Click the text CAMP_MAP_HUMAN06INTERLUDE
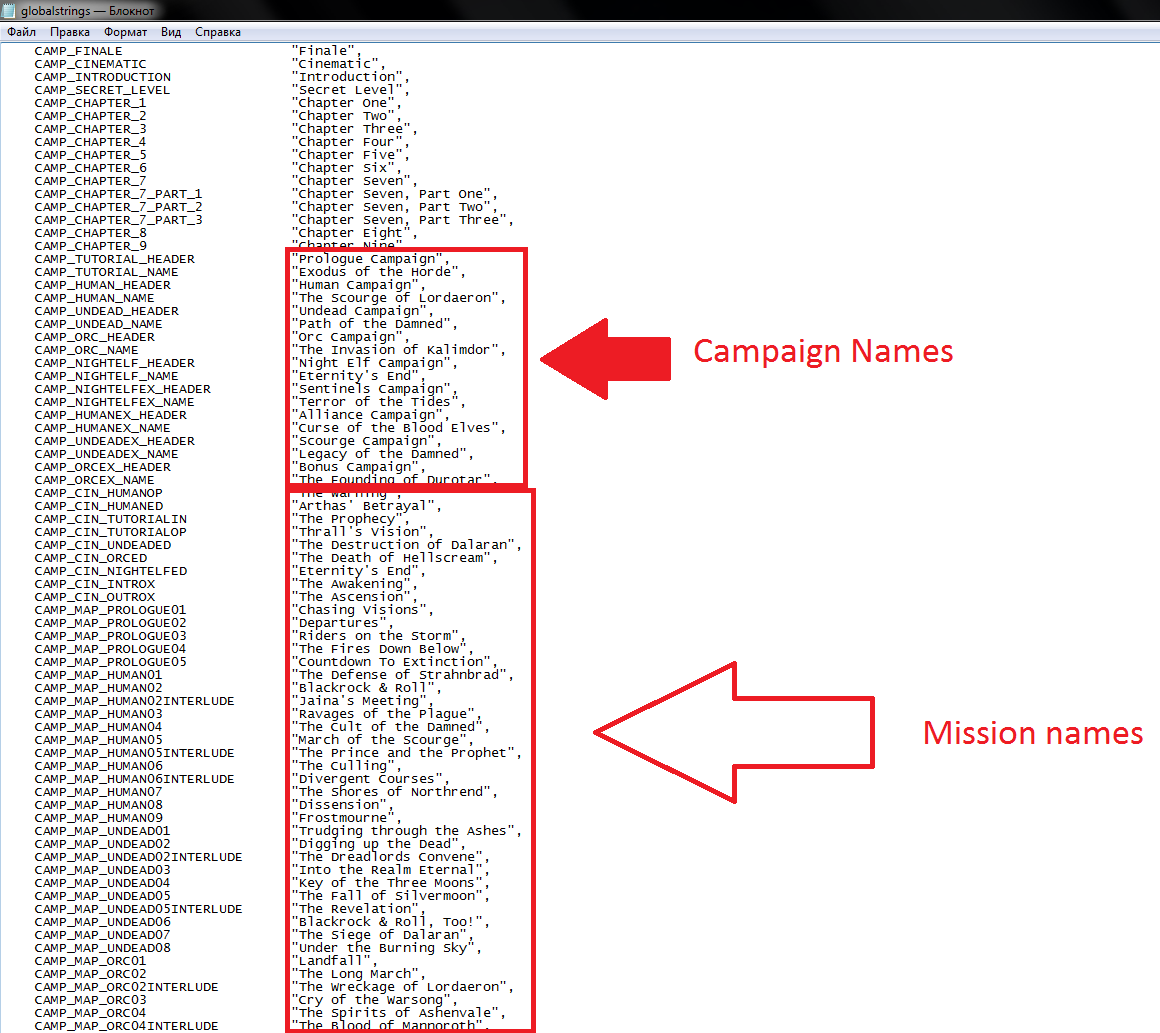The width and height of the screenshot is (1160, 1033). pos(134,779)
